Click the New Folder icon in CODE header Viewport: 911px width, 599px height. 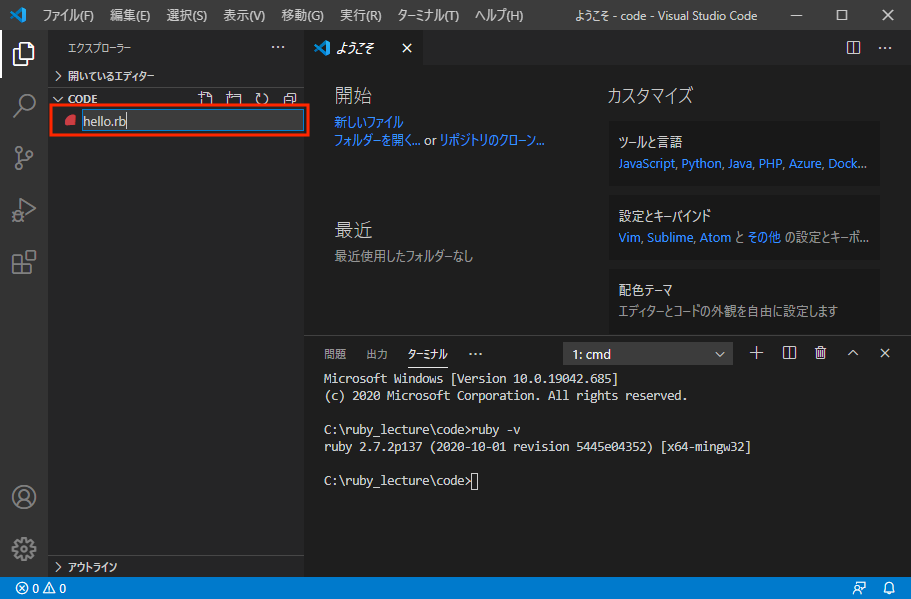234,98
